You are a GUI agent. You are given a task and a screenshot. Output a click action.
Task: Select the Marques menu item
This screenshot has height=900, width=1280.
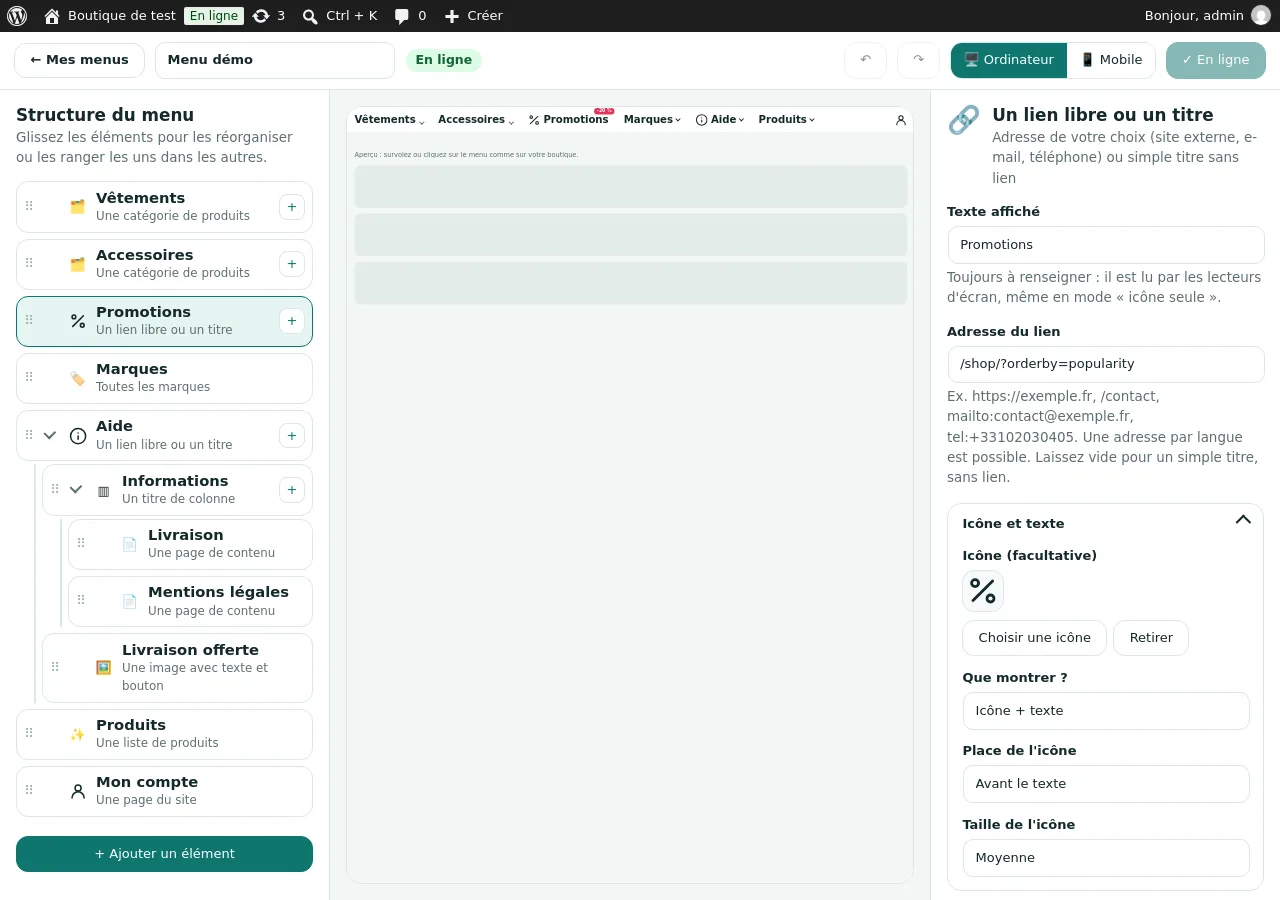pyautogui.click(x=164, y=378)
